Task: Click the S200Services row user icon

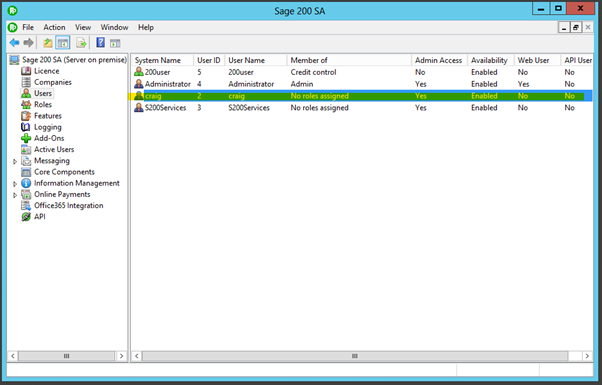Action: (139, 107)
